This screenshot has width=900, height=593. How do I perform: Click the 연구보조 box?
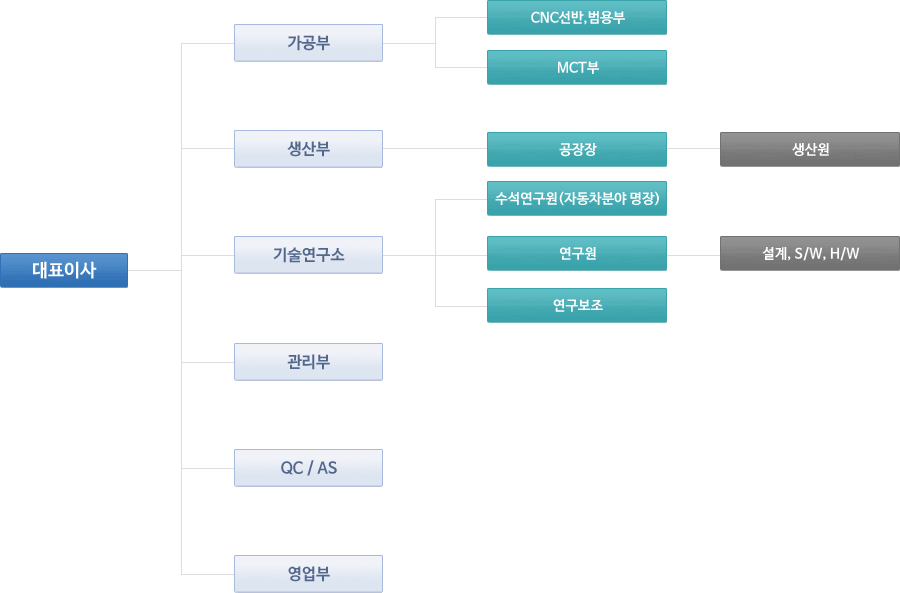[x=577, y=305]
